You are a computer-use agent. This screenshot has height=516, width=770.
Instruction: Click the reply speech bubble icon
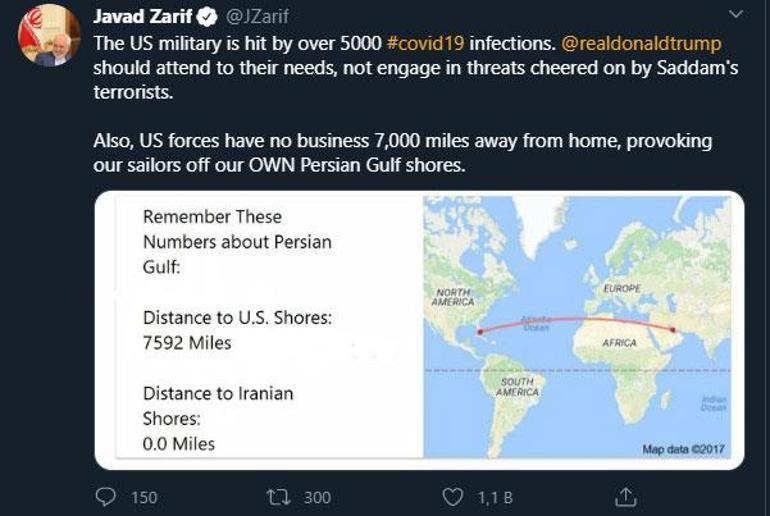point(106,496)
